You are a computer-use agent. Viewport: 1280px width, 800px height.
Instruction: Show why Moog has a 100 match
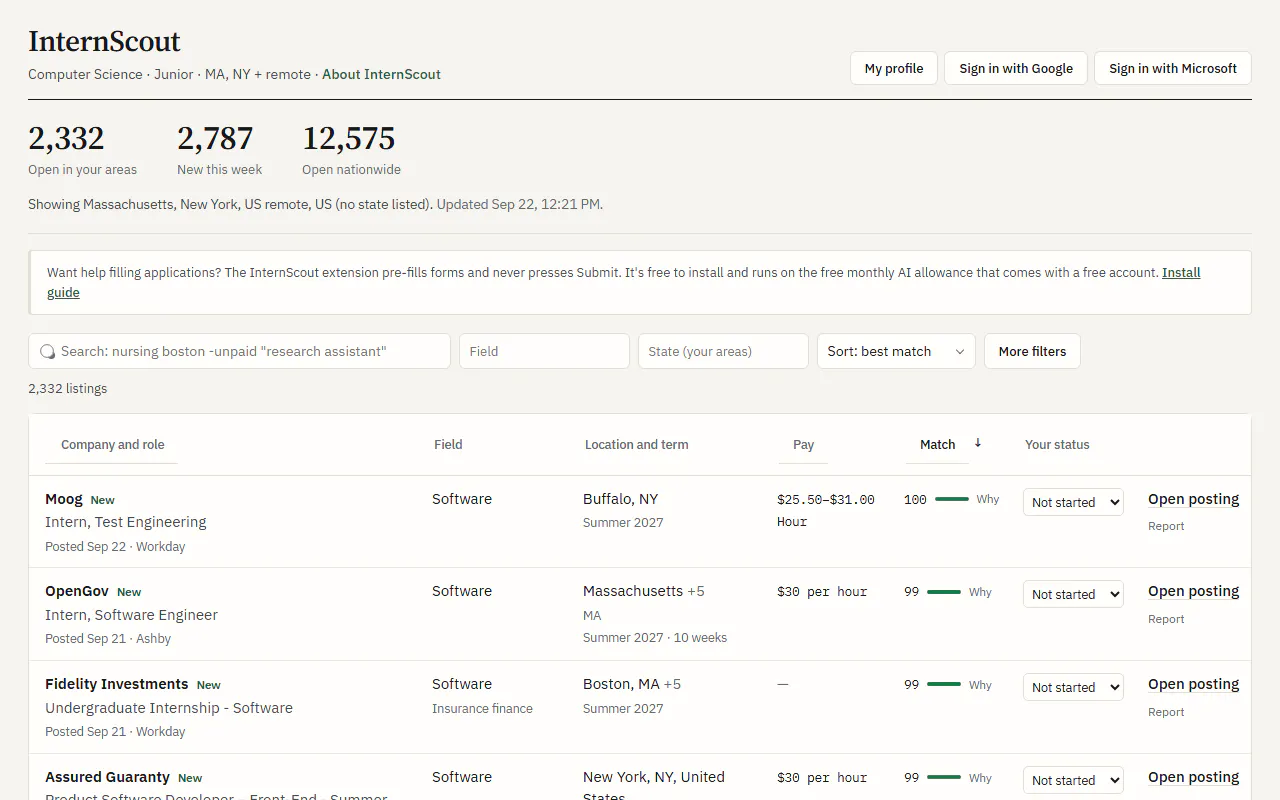(988, 499)
